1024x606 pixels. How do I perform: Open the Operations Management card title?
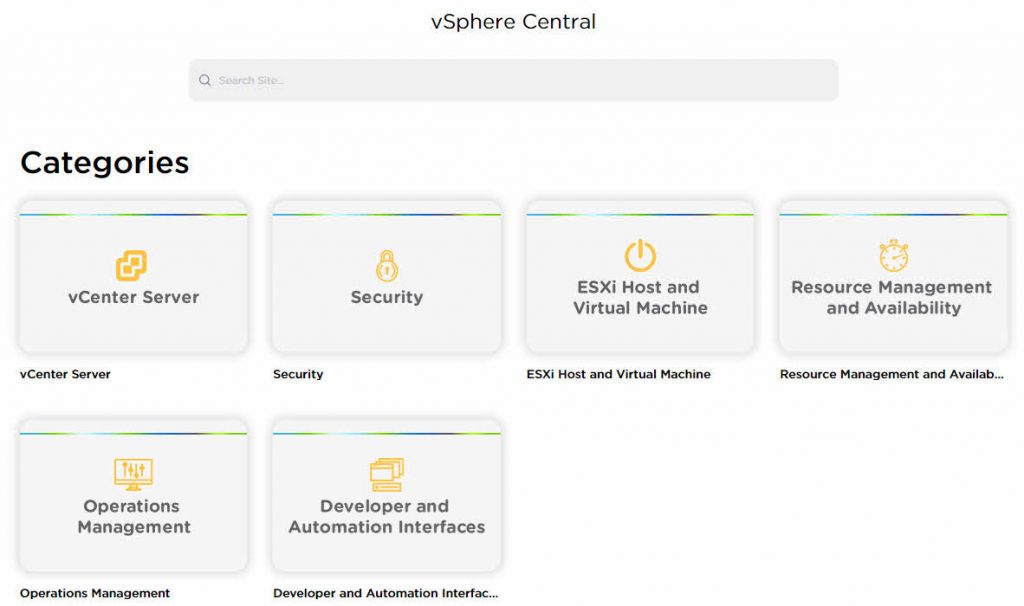pos(133,516)
